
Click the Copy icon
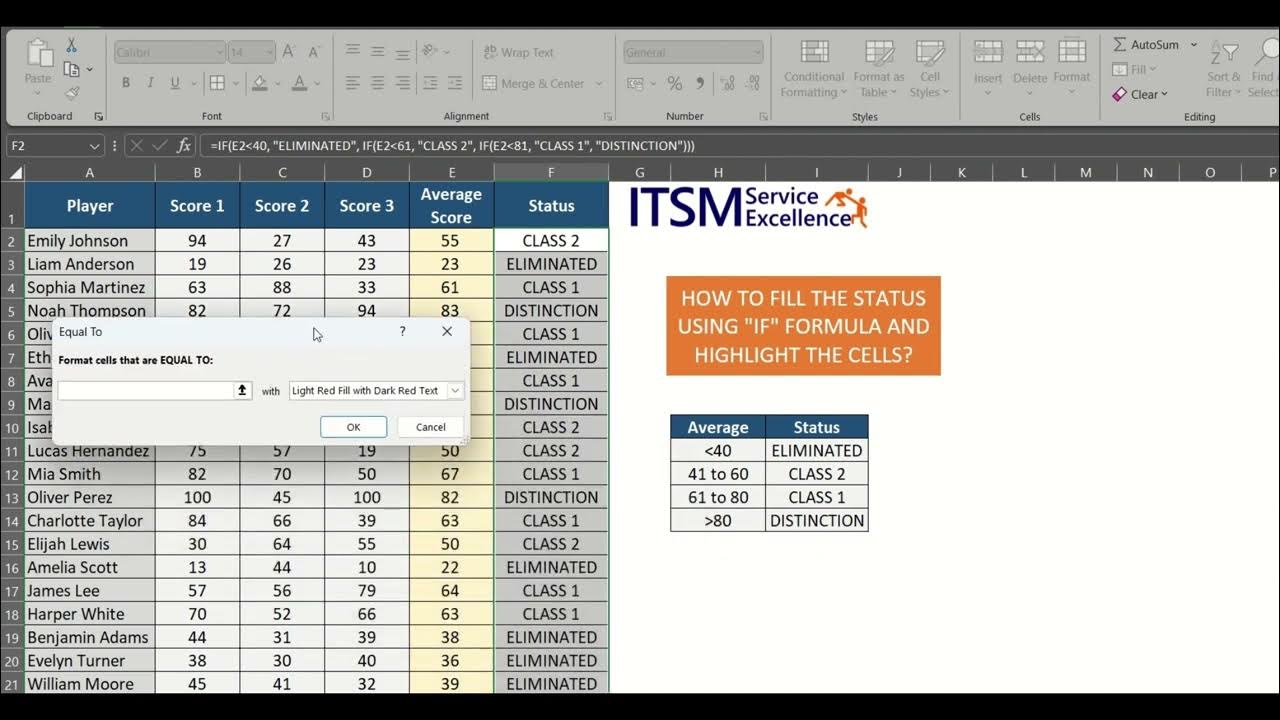[x=71, y=69]
